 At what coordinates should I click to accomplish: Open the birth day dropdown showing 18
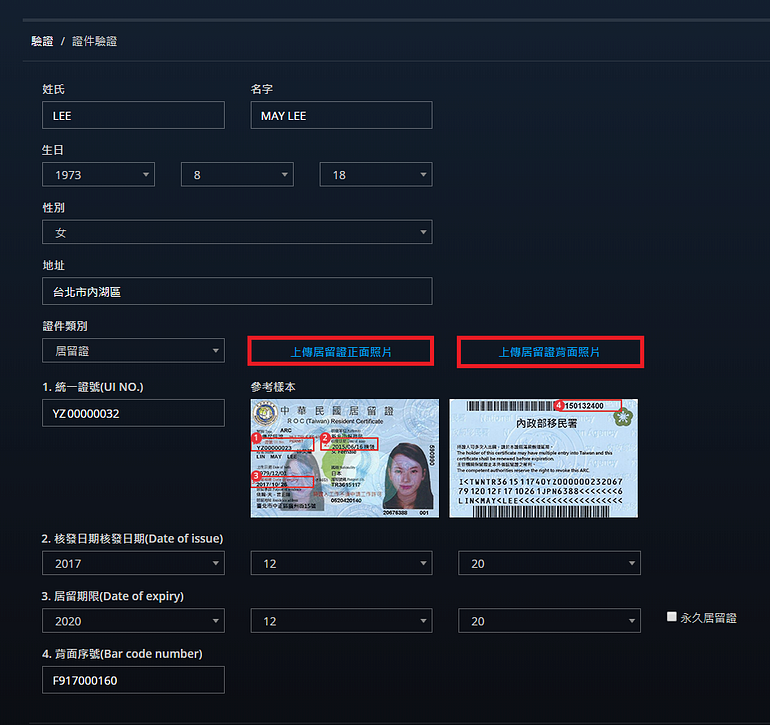pyautogui.click(x=376, y=175)
